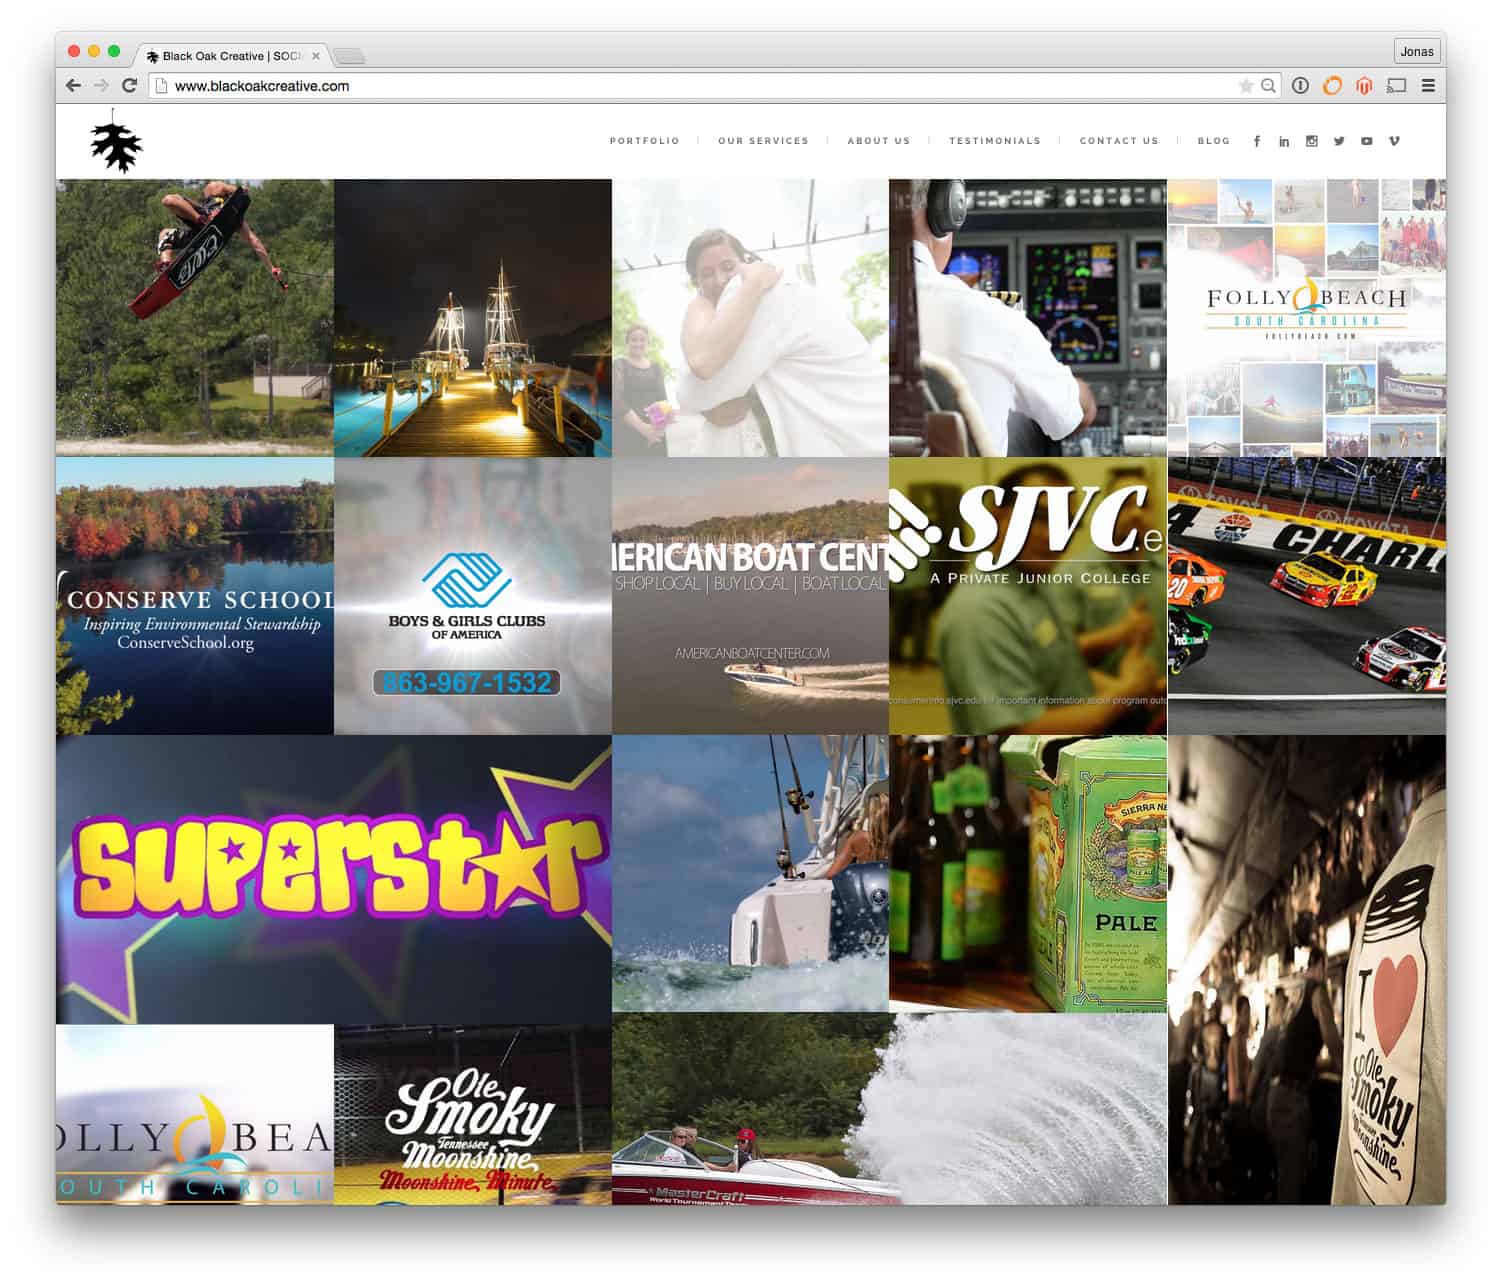1502x1285 pixels.
Task: Open the Portfolio menu item
Action: pos(645,141)
